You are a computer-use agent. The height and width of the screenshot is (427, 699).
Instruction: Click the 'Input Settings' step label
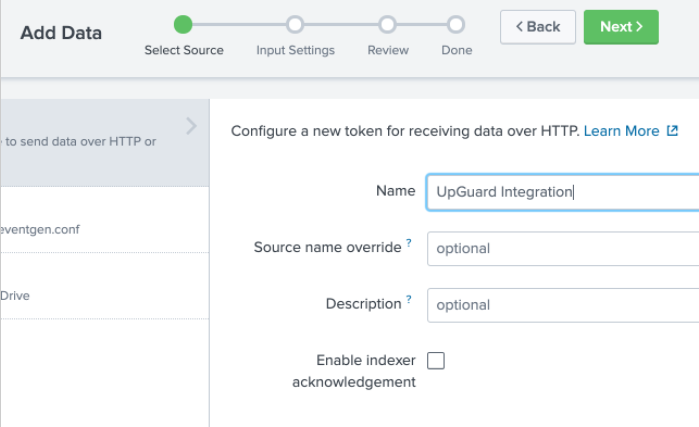[x=295, y=50]
